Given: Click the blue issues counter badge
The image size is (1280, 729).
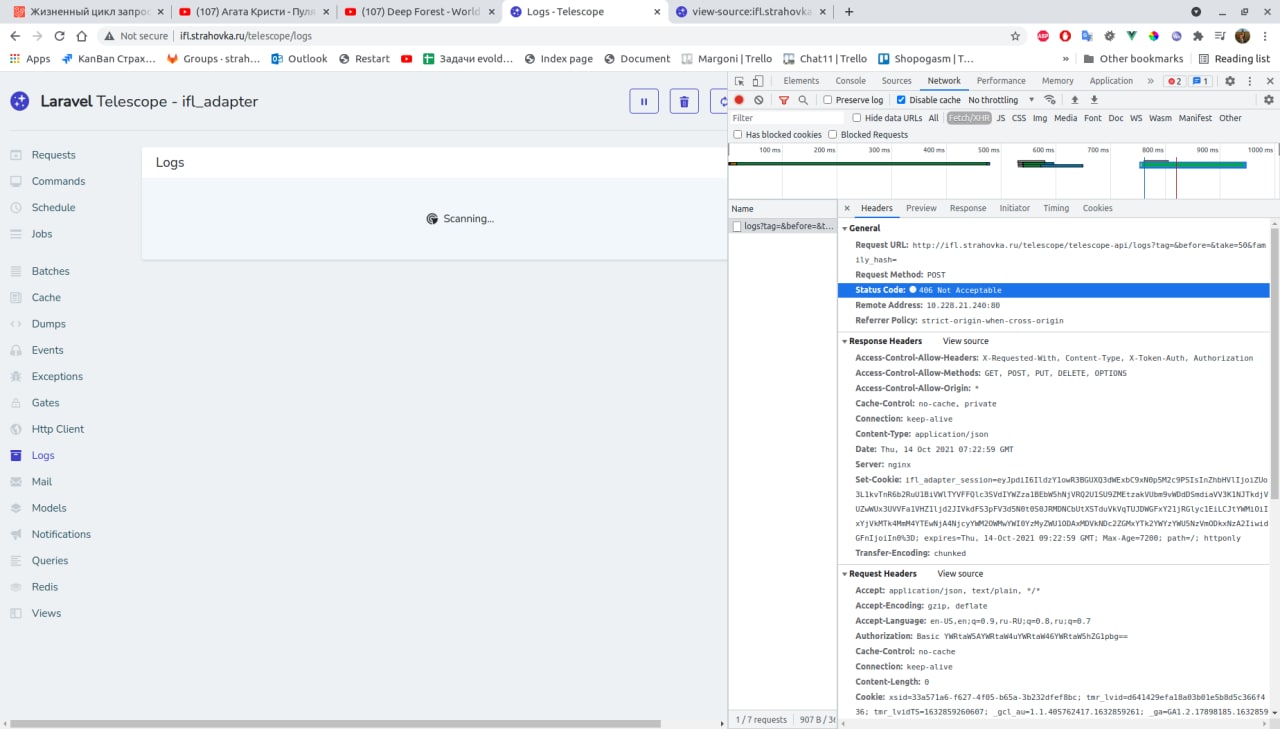Looking at the screenshot, I should click(x=1201, y=81).
